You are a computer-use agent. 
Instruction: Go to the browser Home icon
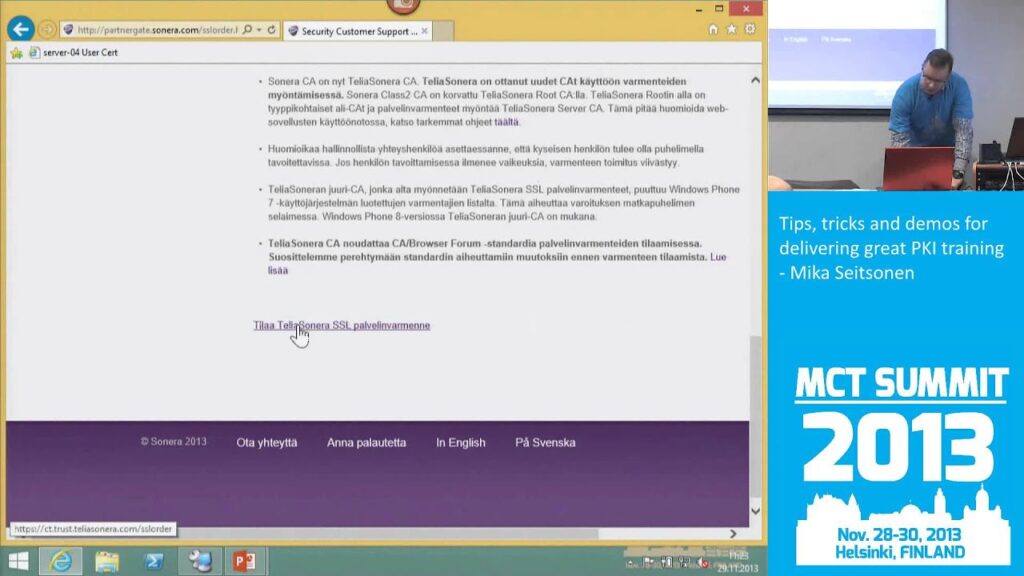click(713, 29)
